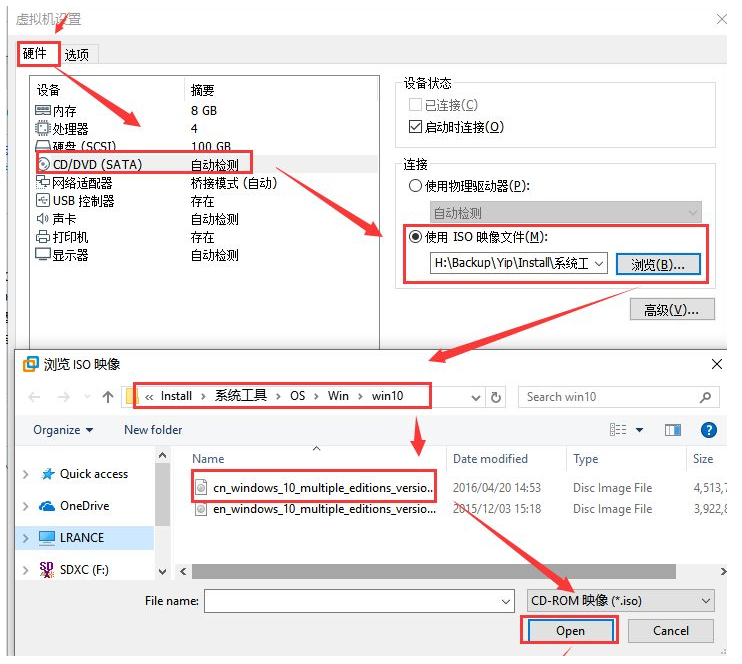Click the up-folder arrow in browse dialog

[108, 397]
